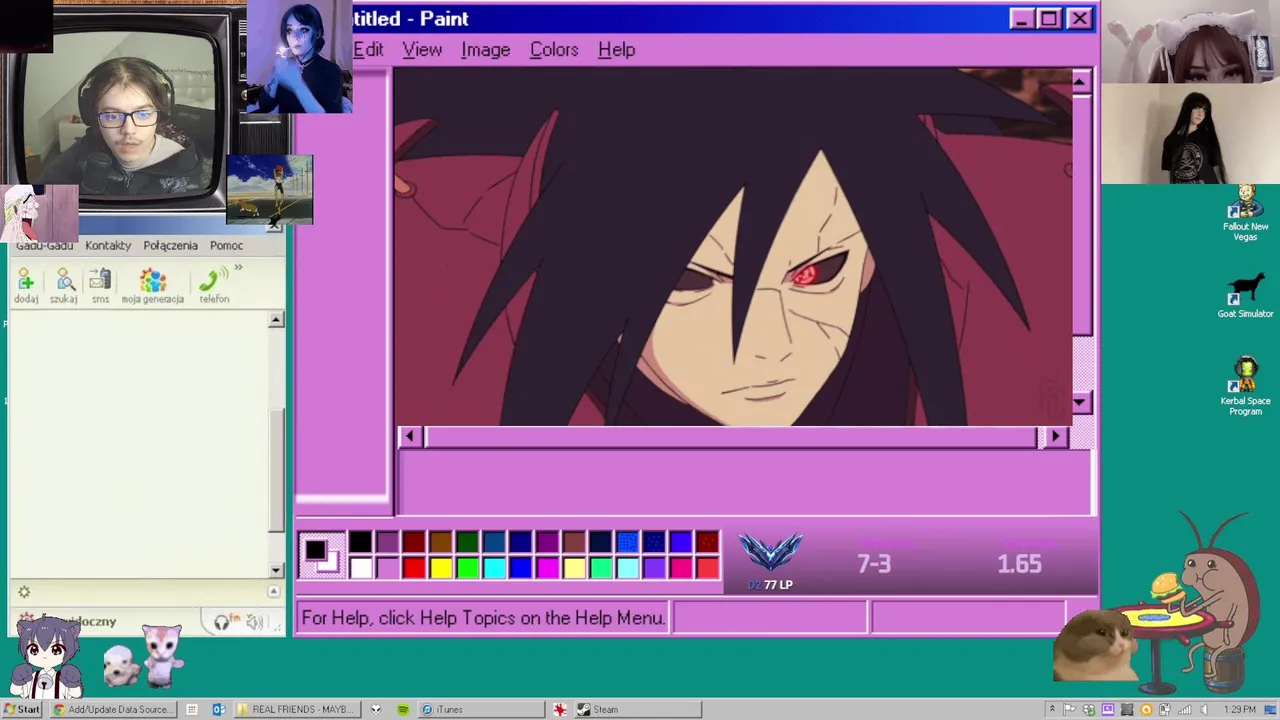Open Goat Simulator desktop shortcut
Image resolution: width=1280 pixels, height=720 pixels.
pos(1245,297)
